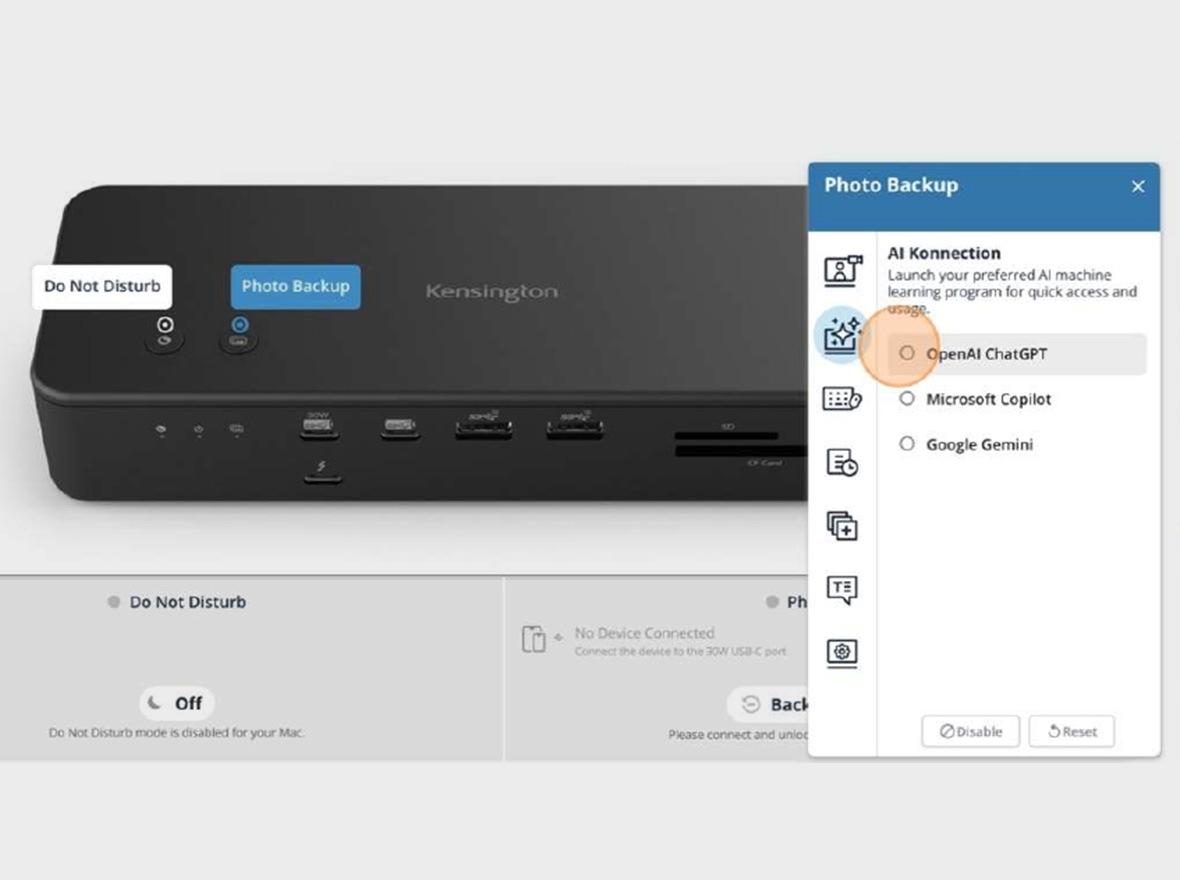Image resolution: width=1180 pixels, height=880 pixels.
Task: Open the video conference settings panel icon
Action: click(x=843, y=270)
